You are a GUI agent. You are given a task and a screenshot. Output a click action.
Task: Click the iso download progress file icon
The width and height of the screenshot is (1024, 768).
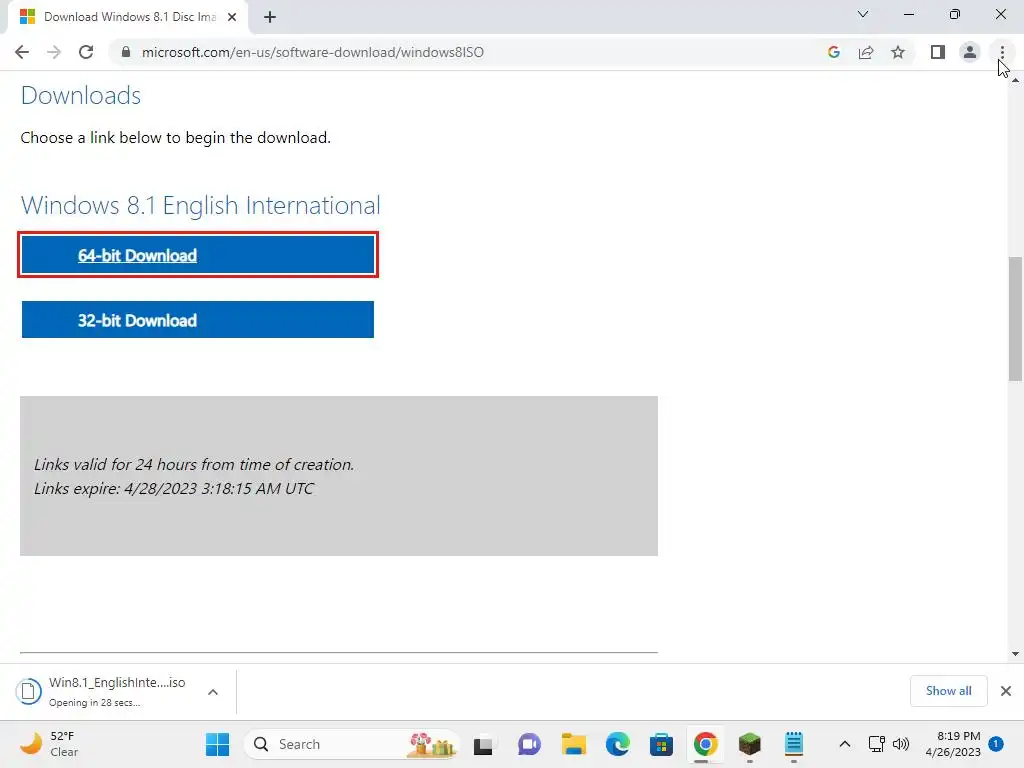[28, 692]
